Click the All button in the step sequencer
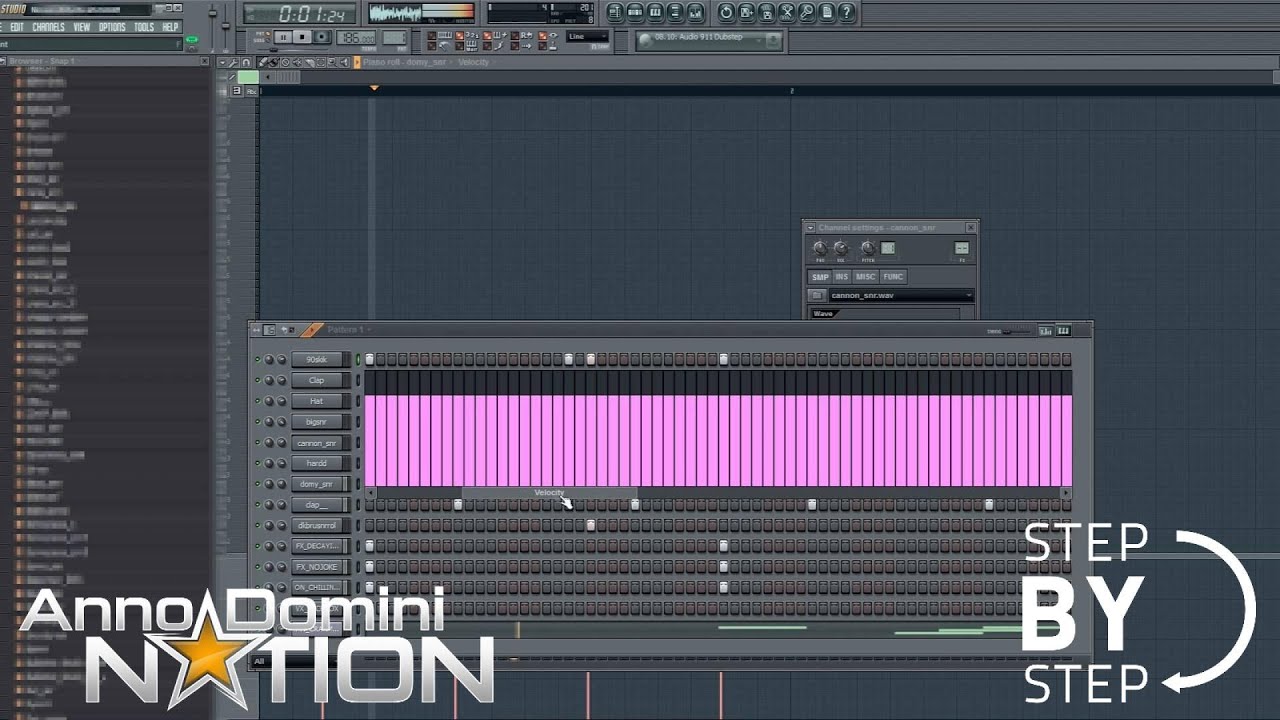 point(258,662)
